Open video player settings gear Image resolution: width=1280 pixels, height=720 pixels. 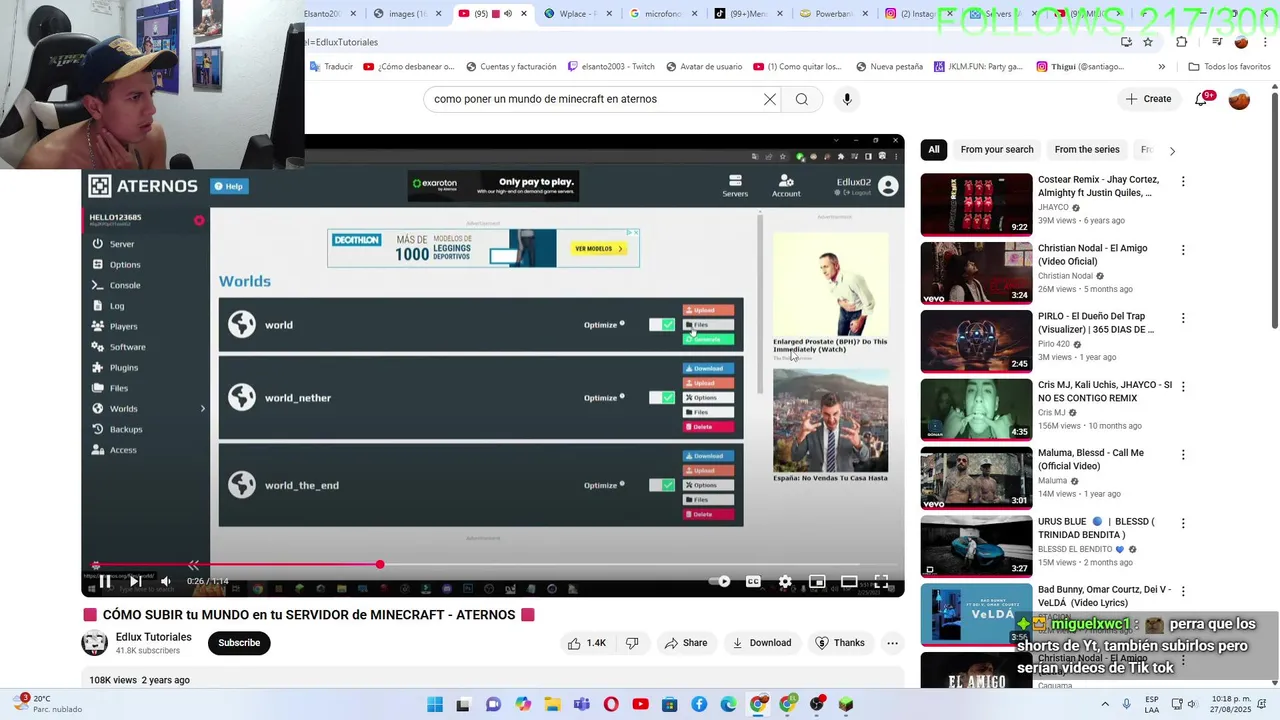(785, 581)
